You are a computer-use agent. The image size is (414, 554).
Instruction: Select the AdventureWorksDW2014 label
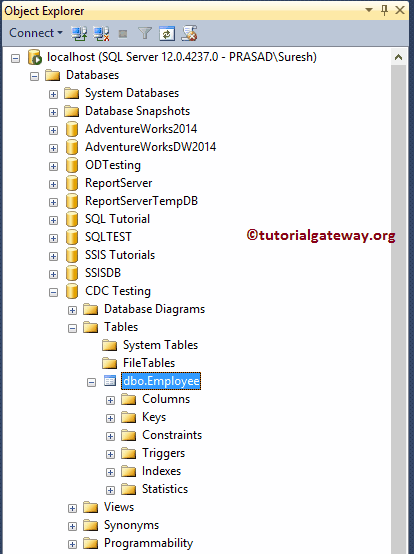tap(150, 147)
